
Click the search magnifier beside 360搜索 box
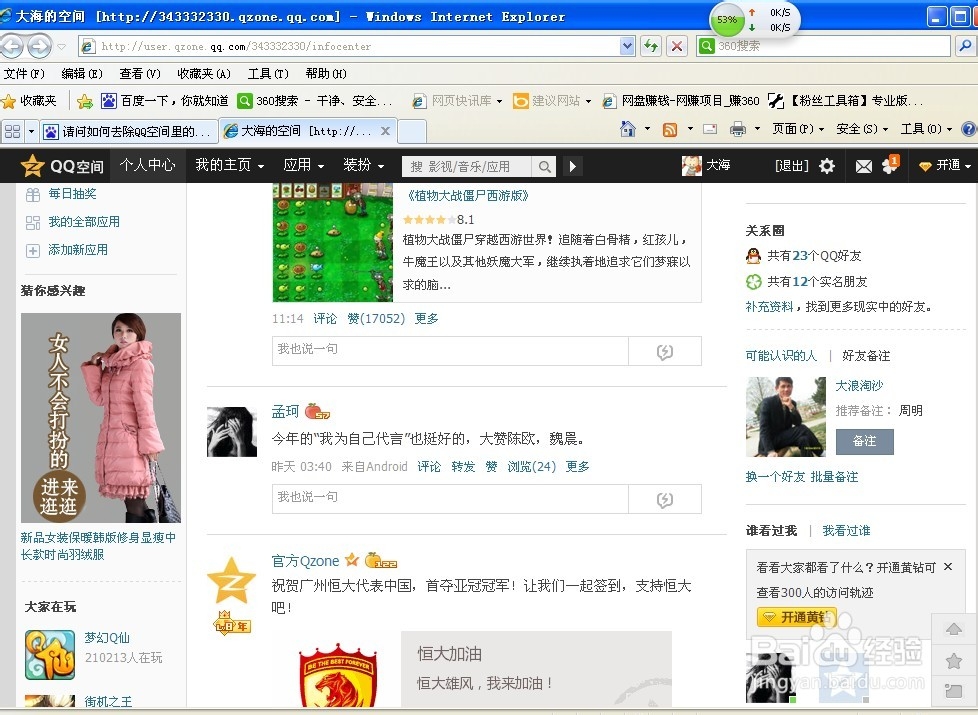[965, 46]
